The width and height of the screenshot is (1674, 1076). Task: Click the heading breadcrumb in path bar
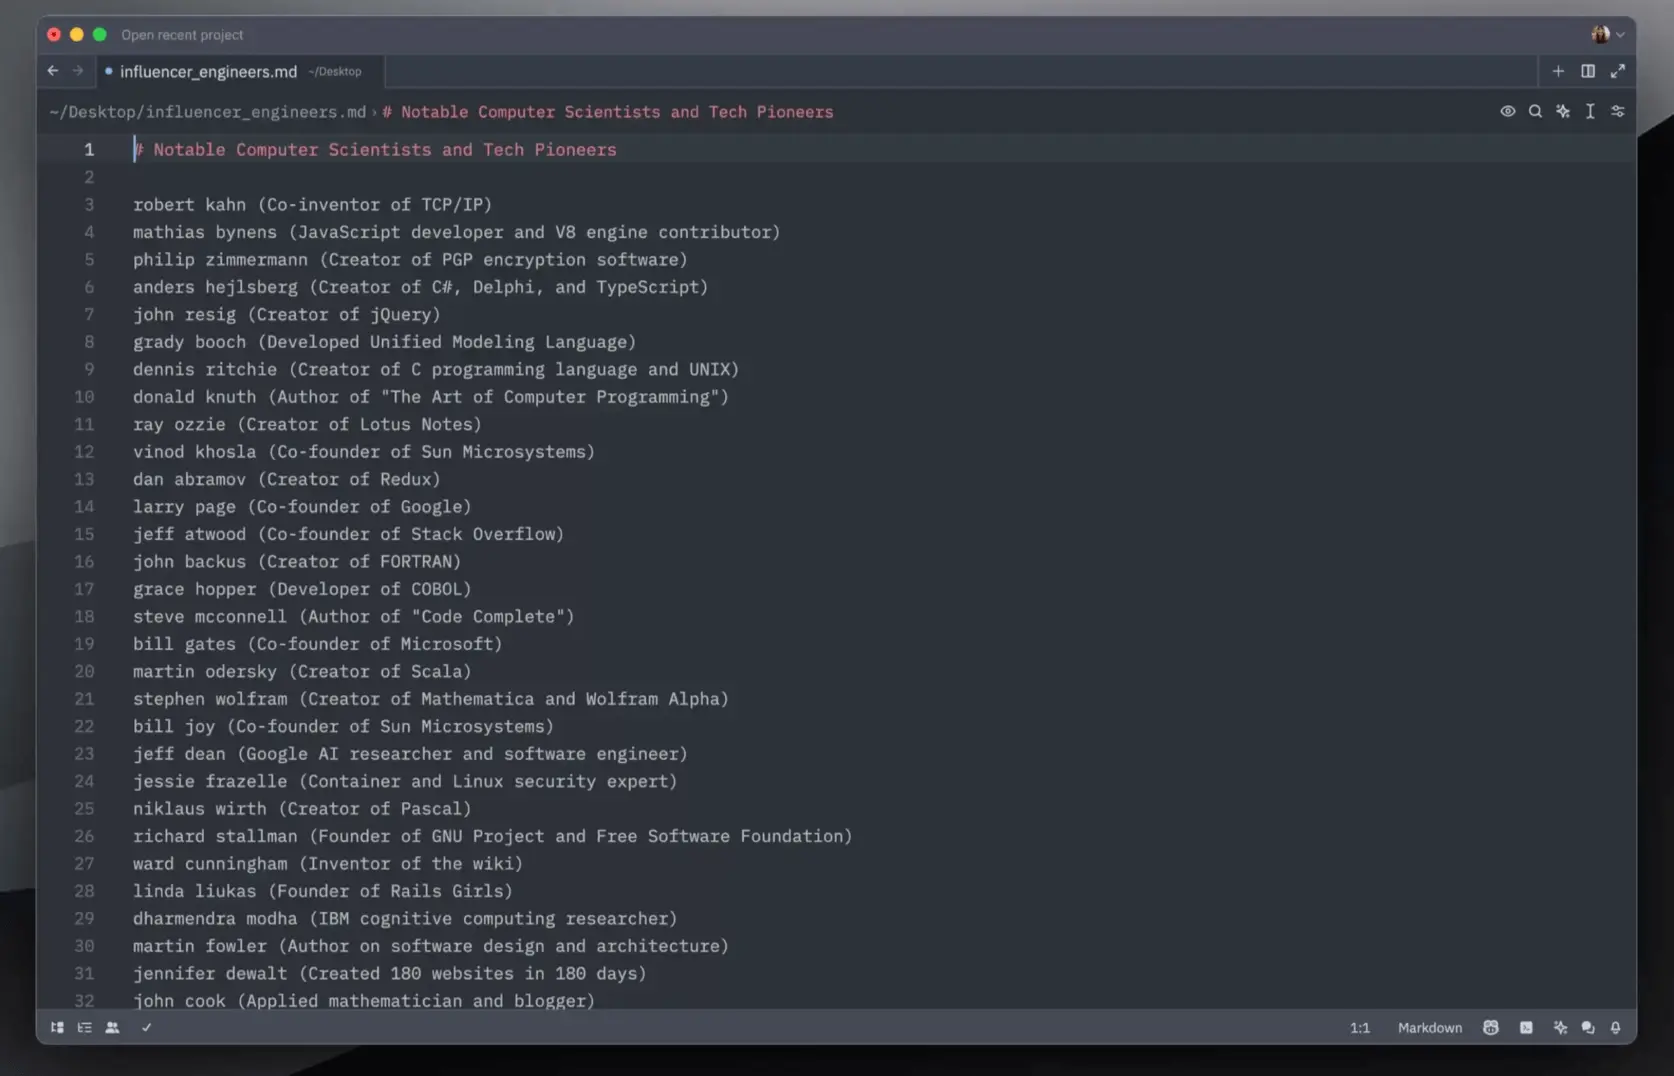coord(607,112)
